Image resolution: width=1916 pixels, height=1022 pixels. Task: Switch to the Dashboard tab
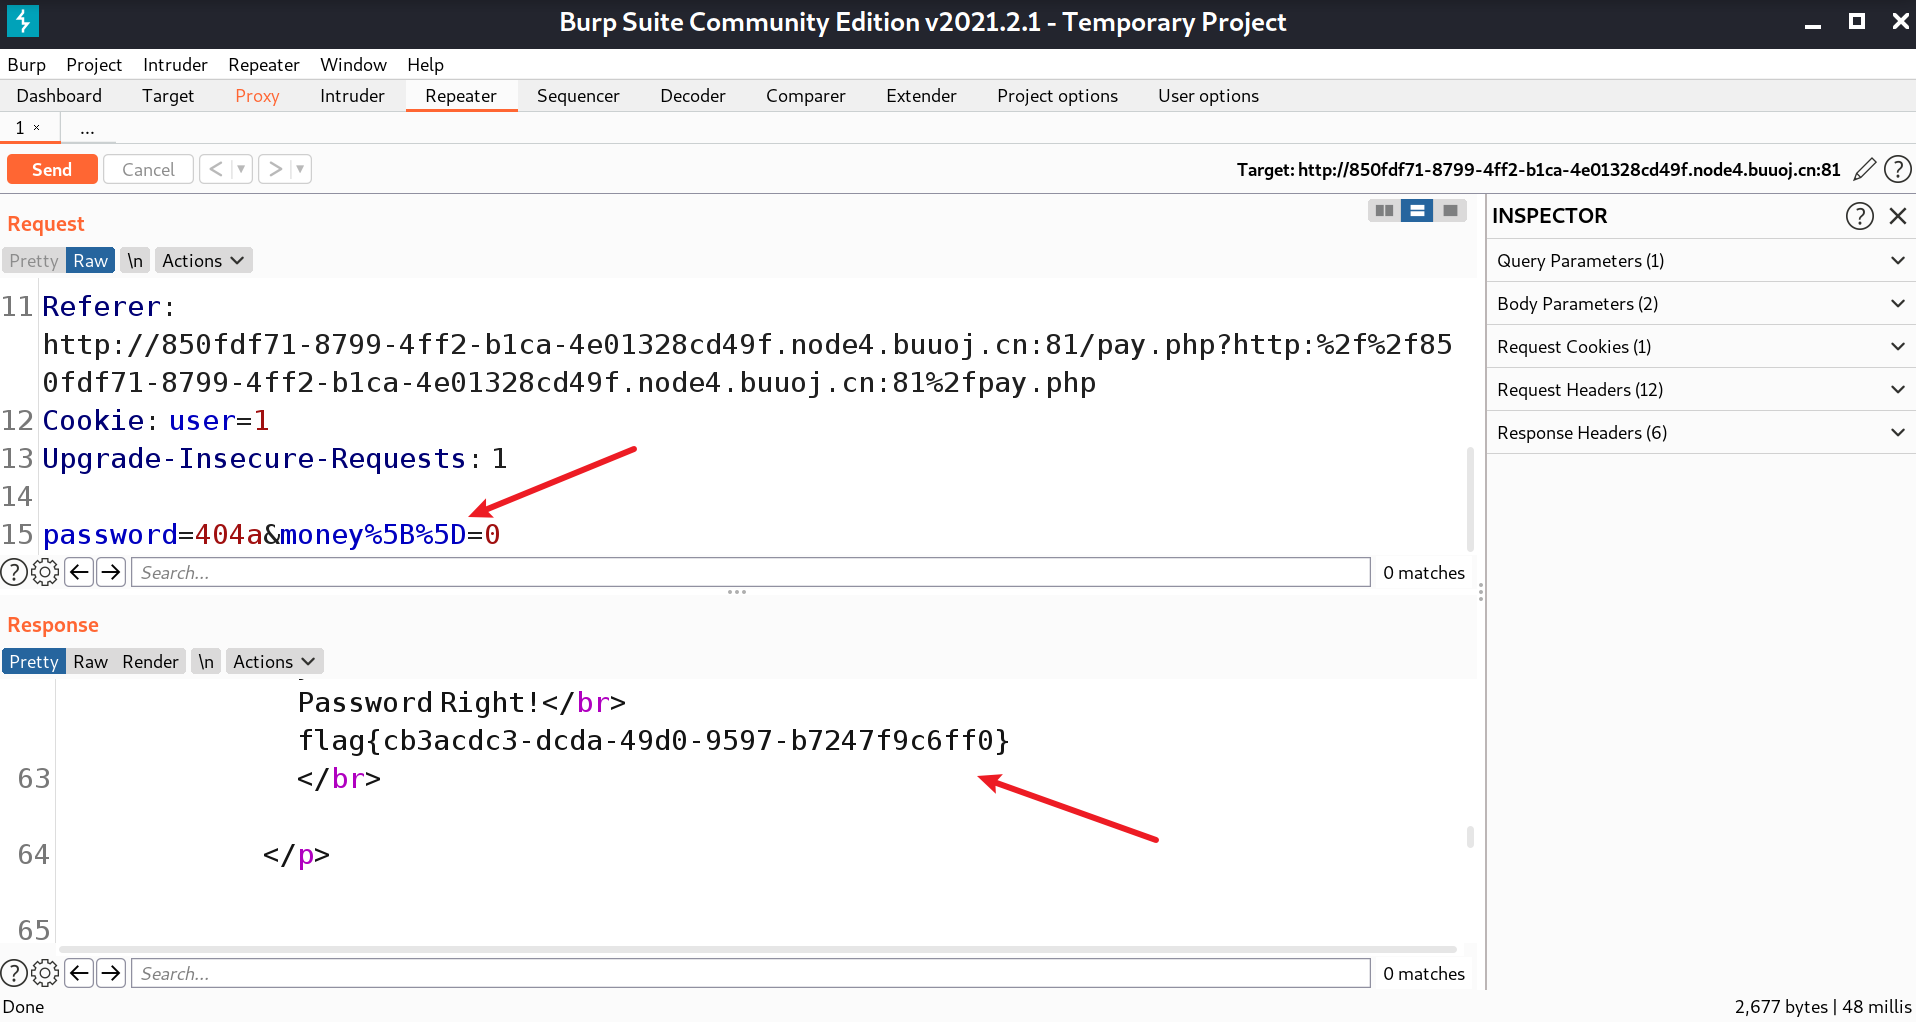pyautogui.click(x=59, y=96)
